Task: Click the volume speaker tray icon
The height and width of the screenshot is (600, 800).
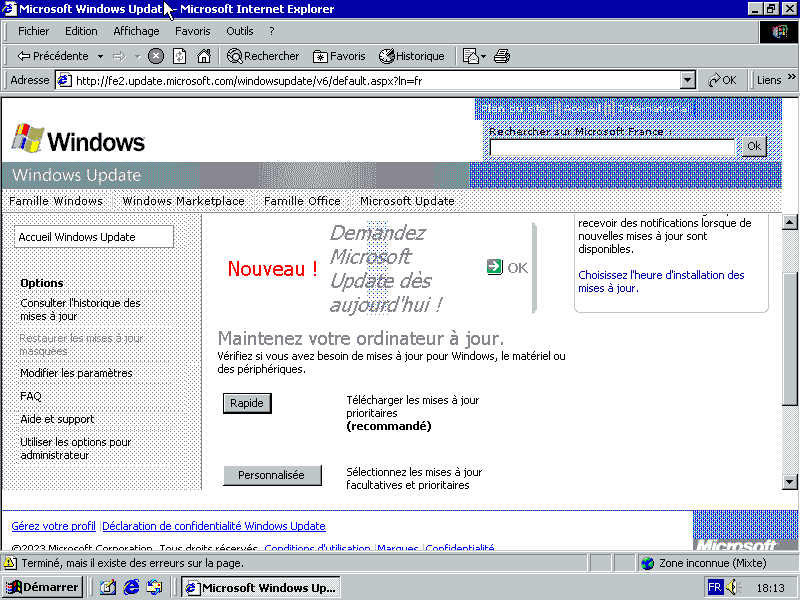Action: tap(733, 587)
